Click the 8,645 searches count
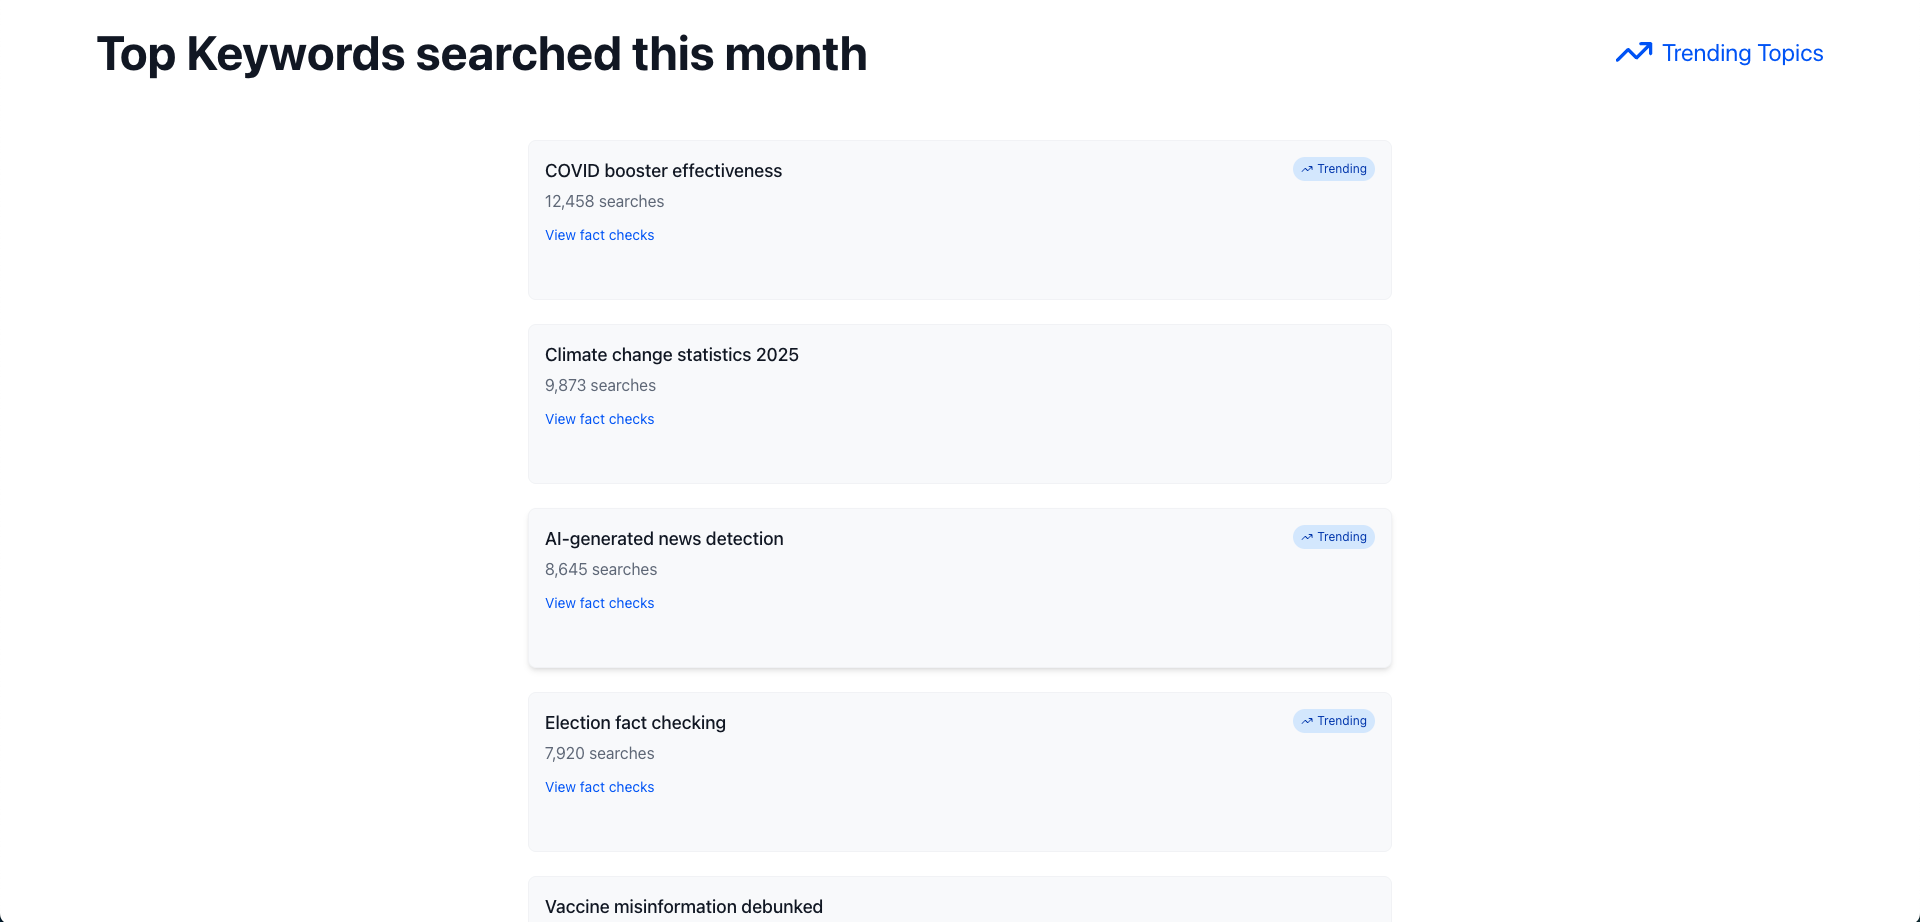1920x922 pixels. pyautogui.click(x=601, y=569)
